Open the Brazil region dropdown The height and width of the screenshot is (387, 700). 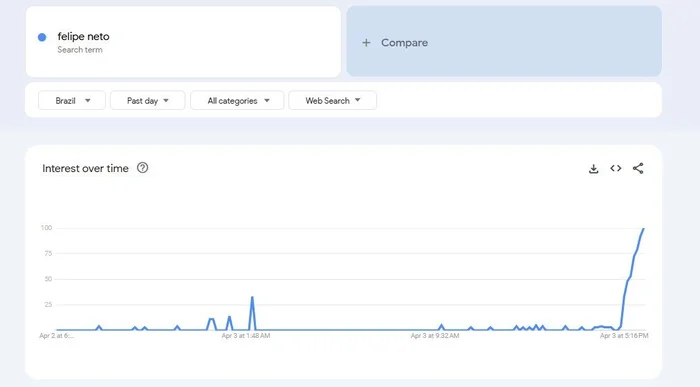point(72,100)
